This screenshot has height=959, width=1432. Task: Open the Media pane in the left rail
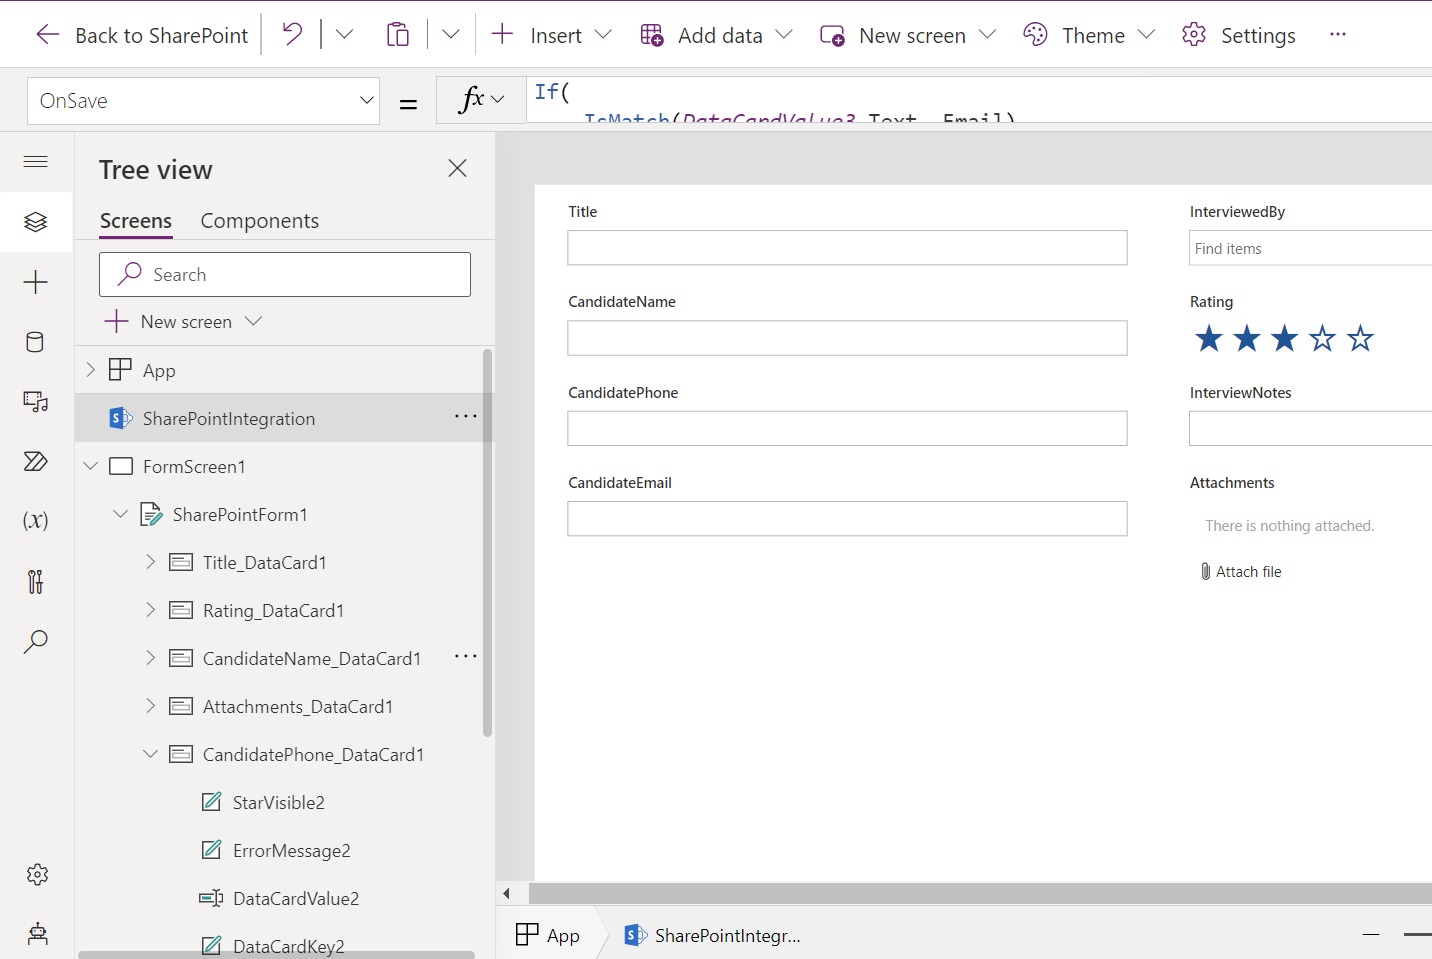coord(35,402)
